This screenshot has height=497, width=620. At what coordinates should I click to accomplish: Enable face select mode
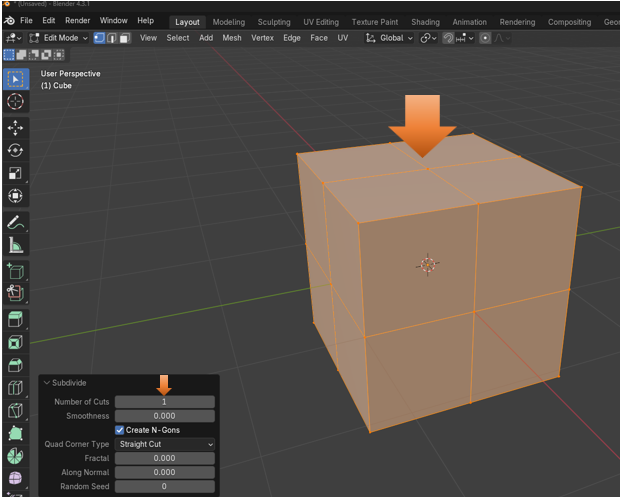(124, 38)
